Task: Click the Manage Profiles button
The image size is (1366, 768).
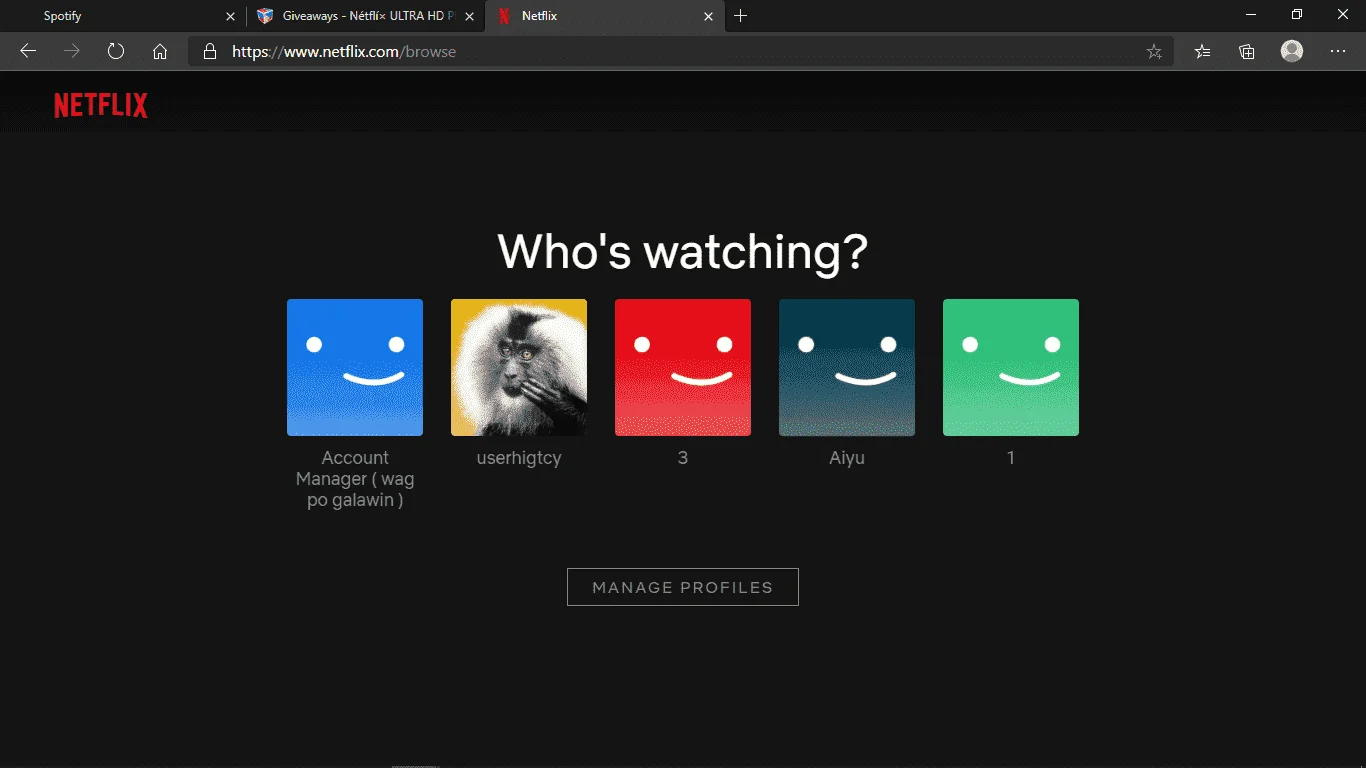Action: point(683,587)
